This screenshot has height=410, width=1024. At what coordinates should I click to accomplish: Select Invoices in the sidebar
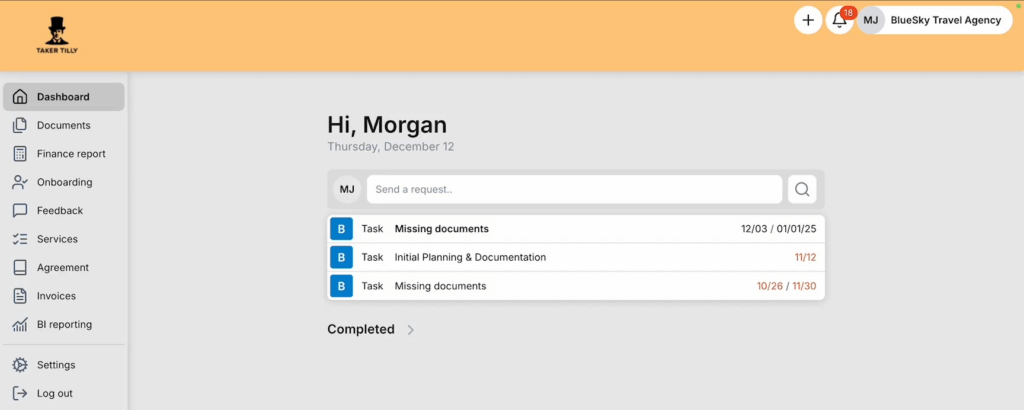(x=56, y=296)
